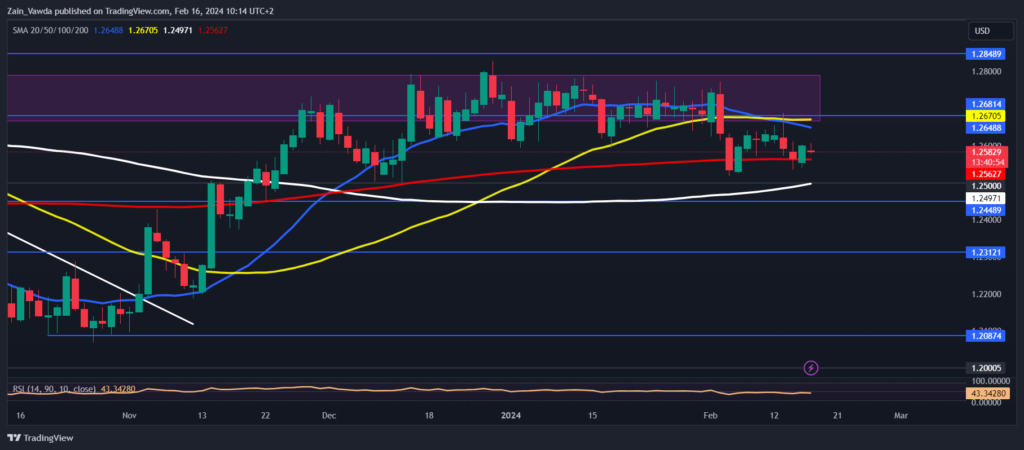
Task: Click the Nov label on the time axis
Action: (128, 413)
